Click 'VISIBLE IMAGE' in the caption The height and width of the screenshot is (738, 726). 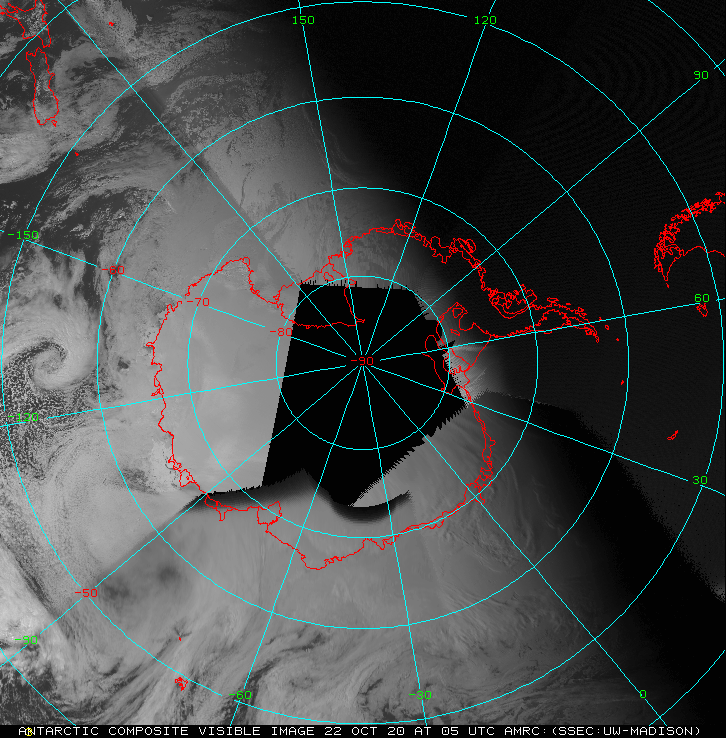pos(256,731)
